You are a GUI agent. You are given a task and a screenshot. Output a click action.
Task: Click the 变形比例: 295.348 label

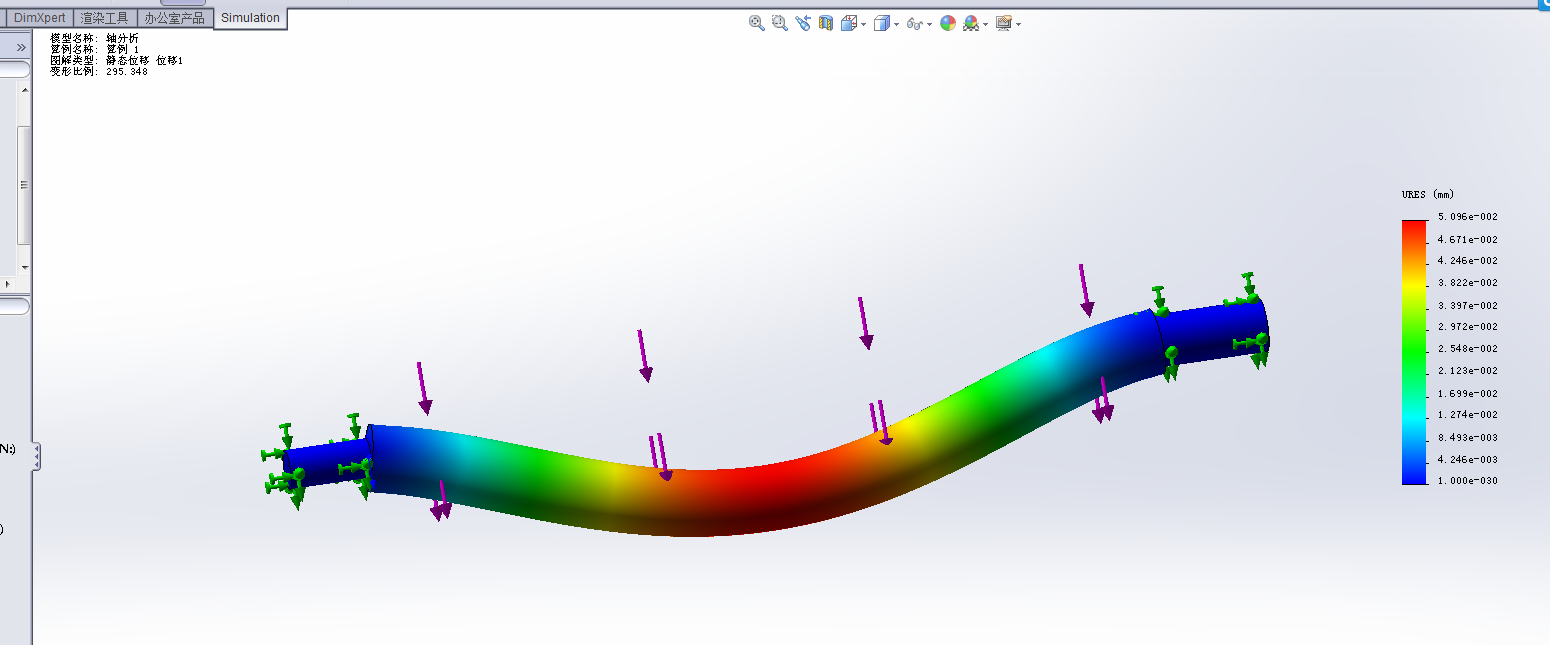tap(99, 71)
